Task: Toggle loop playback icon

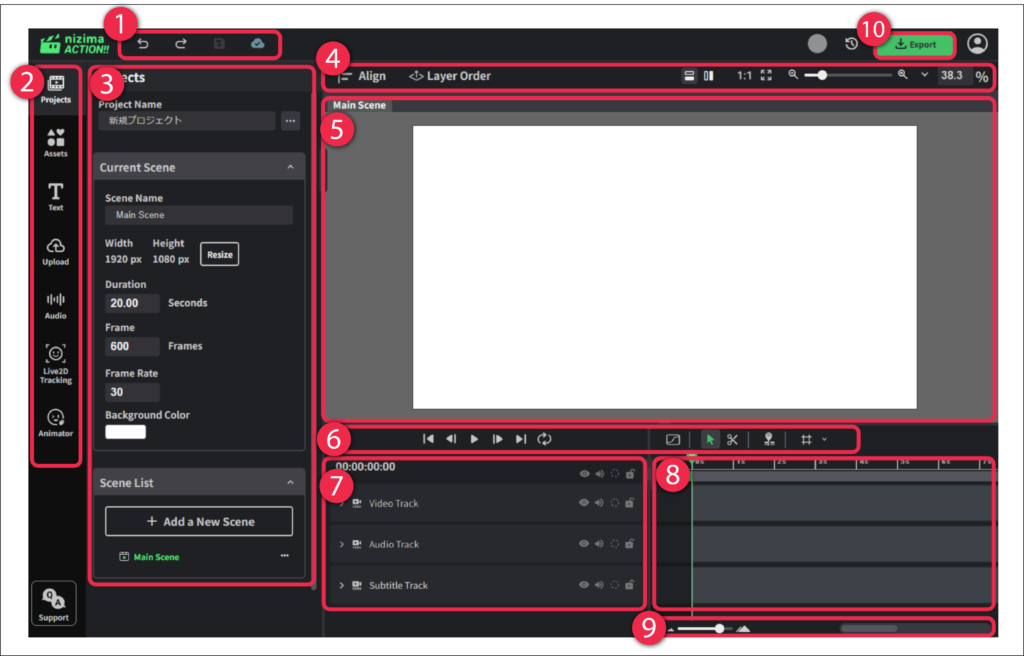Action: pyautogui.click(x=544, y=439)
